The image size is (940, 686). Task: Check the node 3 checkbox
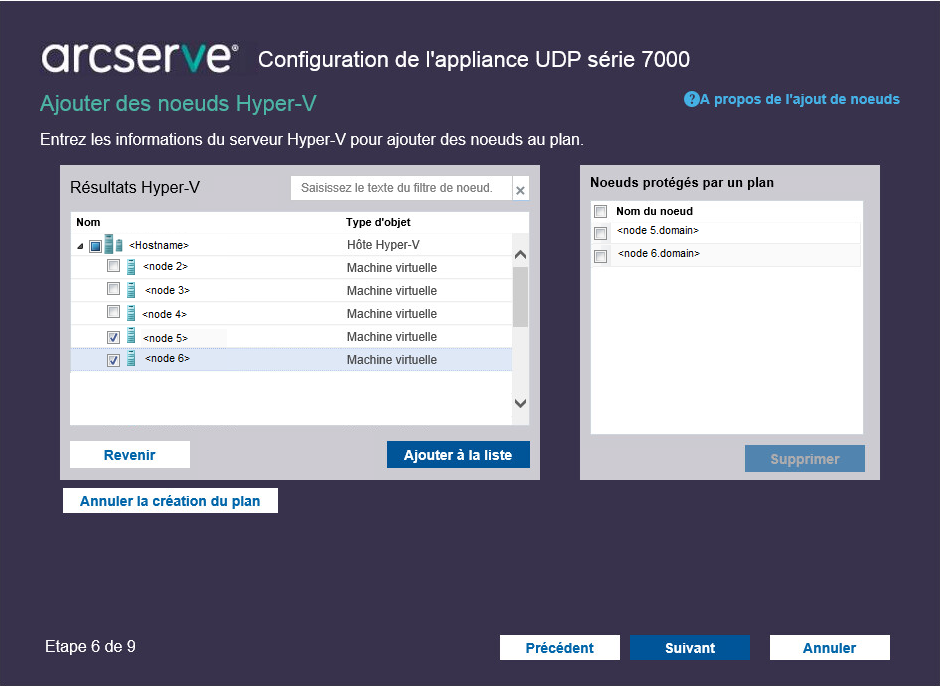pyautogui.click(x=113, y=288)
